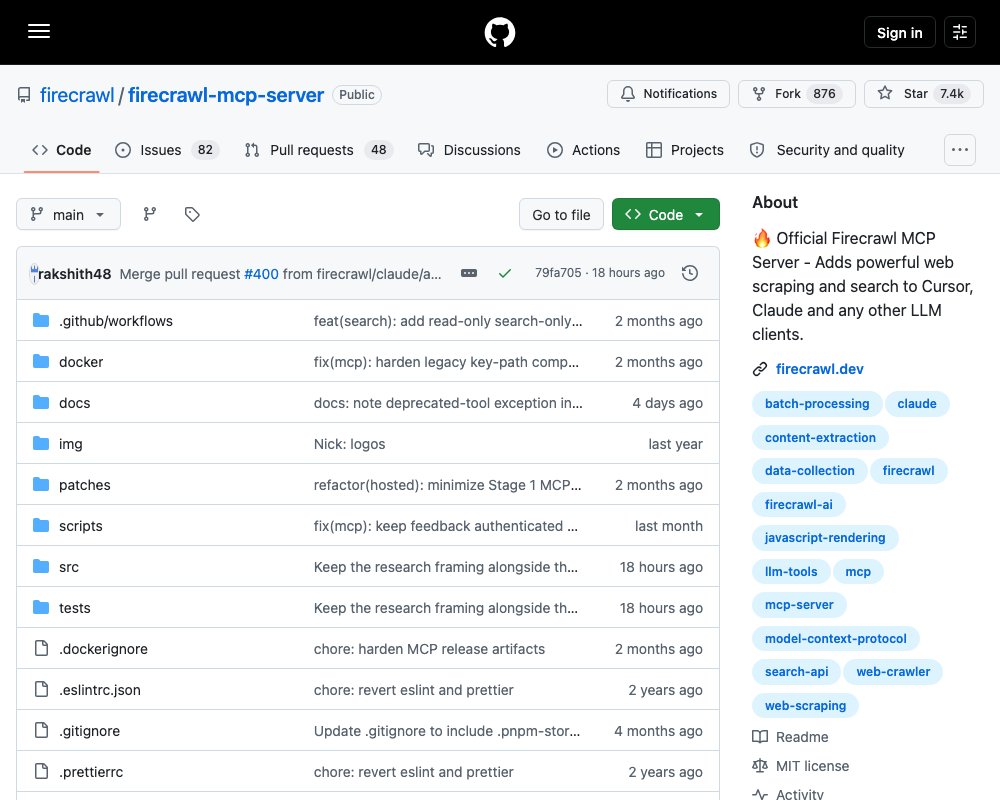Switch to the Projects tab

click(684, 150)
